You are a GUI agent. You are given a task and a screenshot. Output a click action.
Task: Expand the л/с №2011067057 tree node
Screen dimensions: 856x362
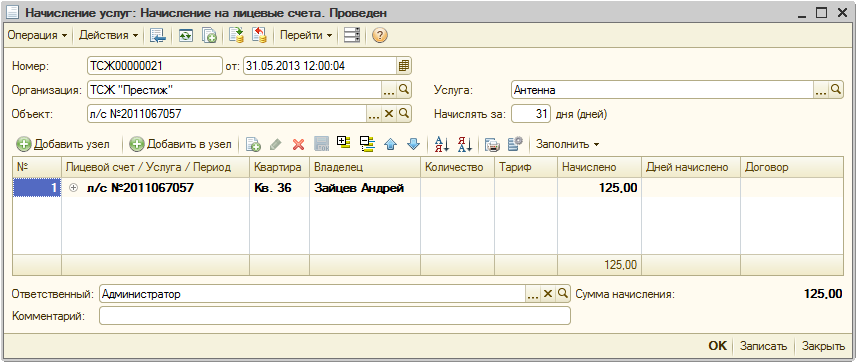[x=74, y=188]
